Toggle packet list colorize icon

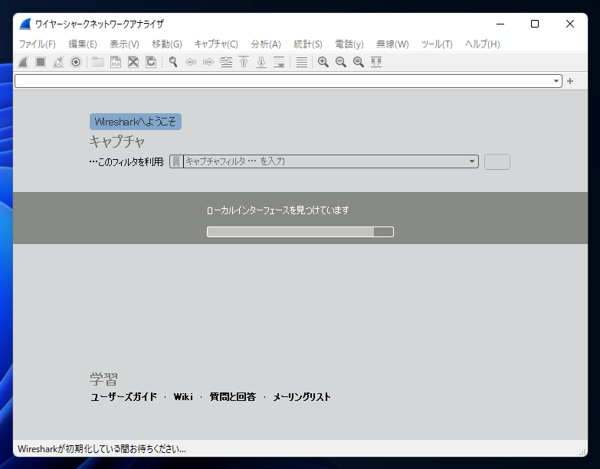tap(302, 62)
